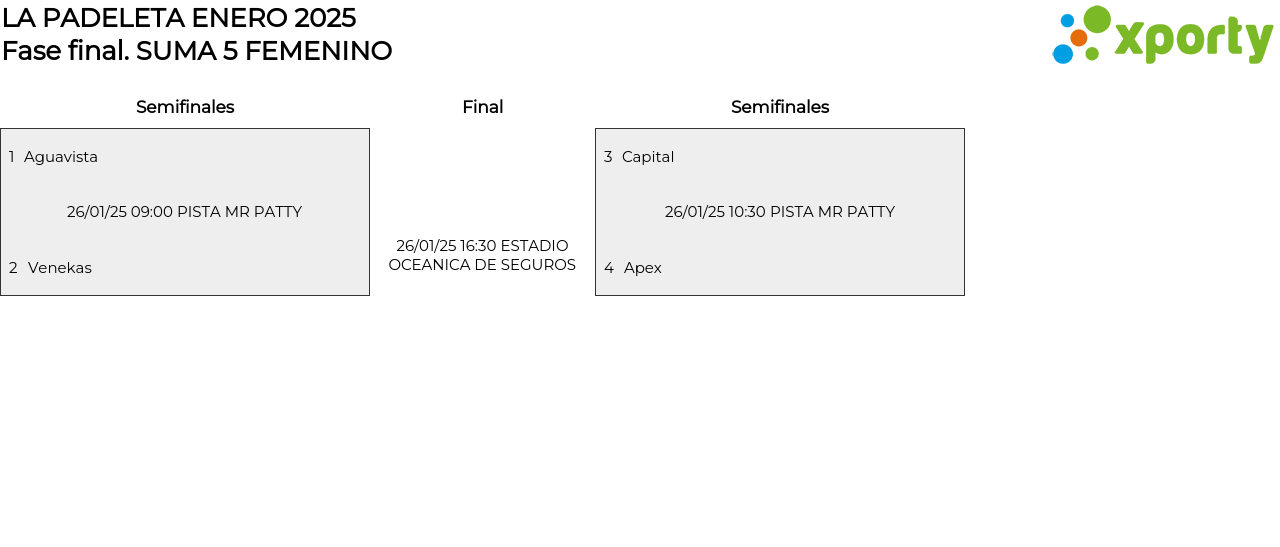Click the orange dot in xporty logo

pos(1078,38)
